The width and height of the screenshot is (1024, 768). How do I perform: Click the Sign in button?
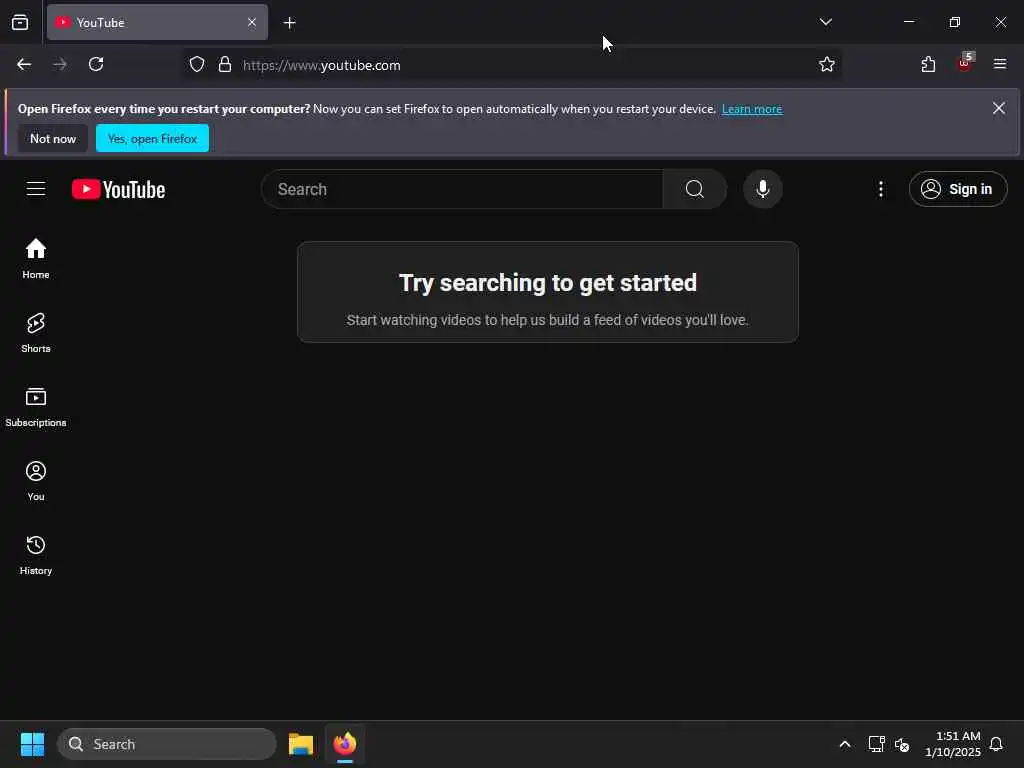click(x=957, y=189)
